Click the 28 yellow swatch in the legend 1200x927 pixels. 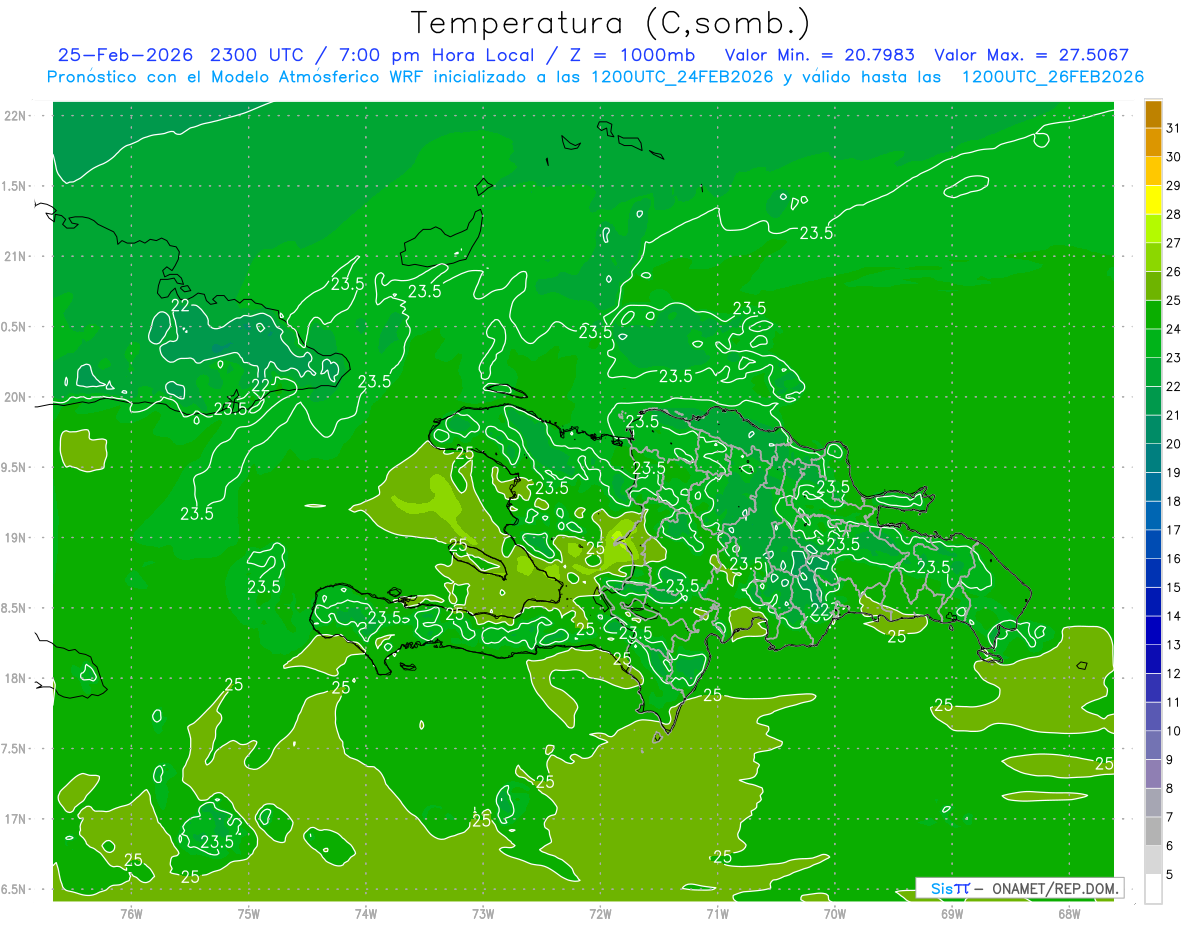[1153, 200]
